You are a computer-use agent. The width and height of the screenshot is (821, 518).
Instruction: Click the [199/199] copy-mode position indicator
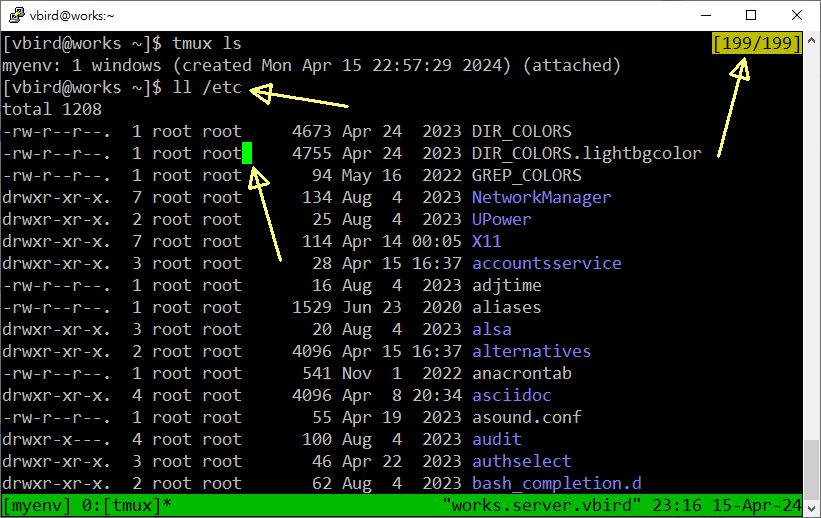[757, 43]
